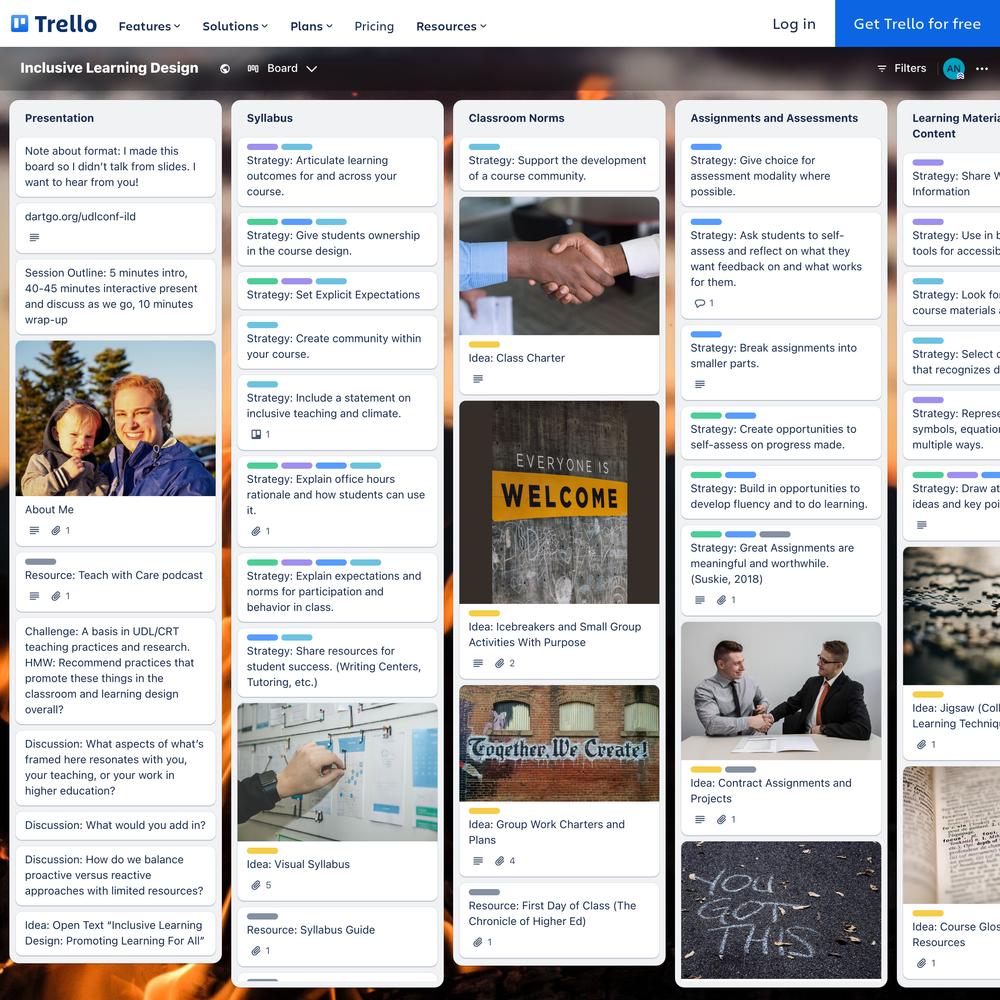Image resolution: width=1000 pixels, height=1000 pixels.
Task: Click description icon on dartgo.org/udlconf-ild card
Action: pos(34,237)
